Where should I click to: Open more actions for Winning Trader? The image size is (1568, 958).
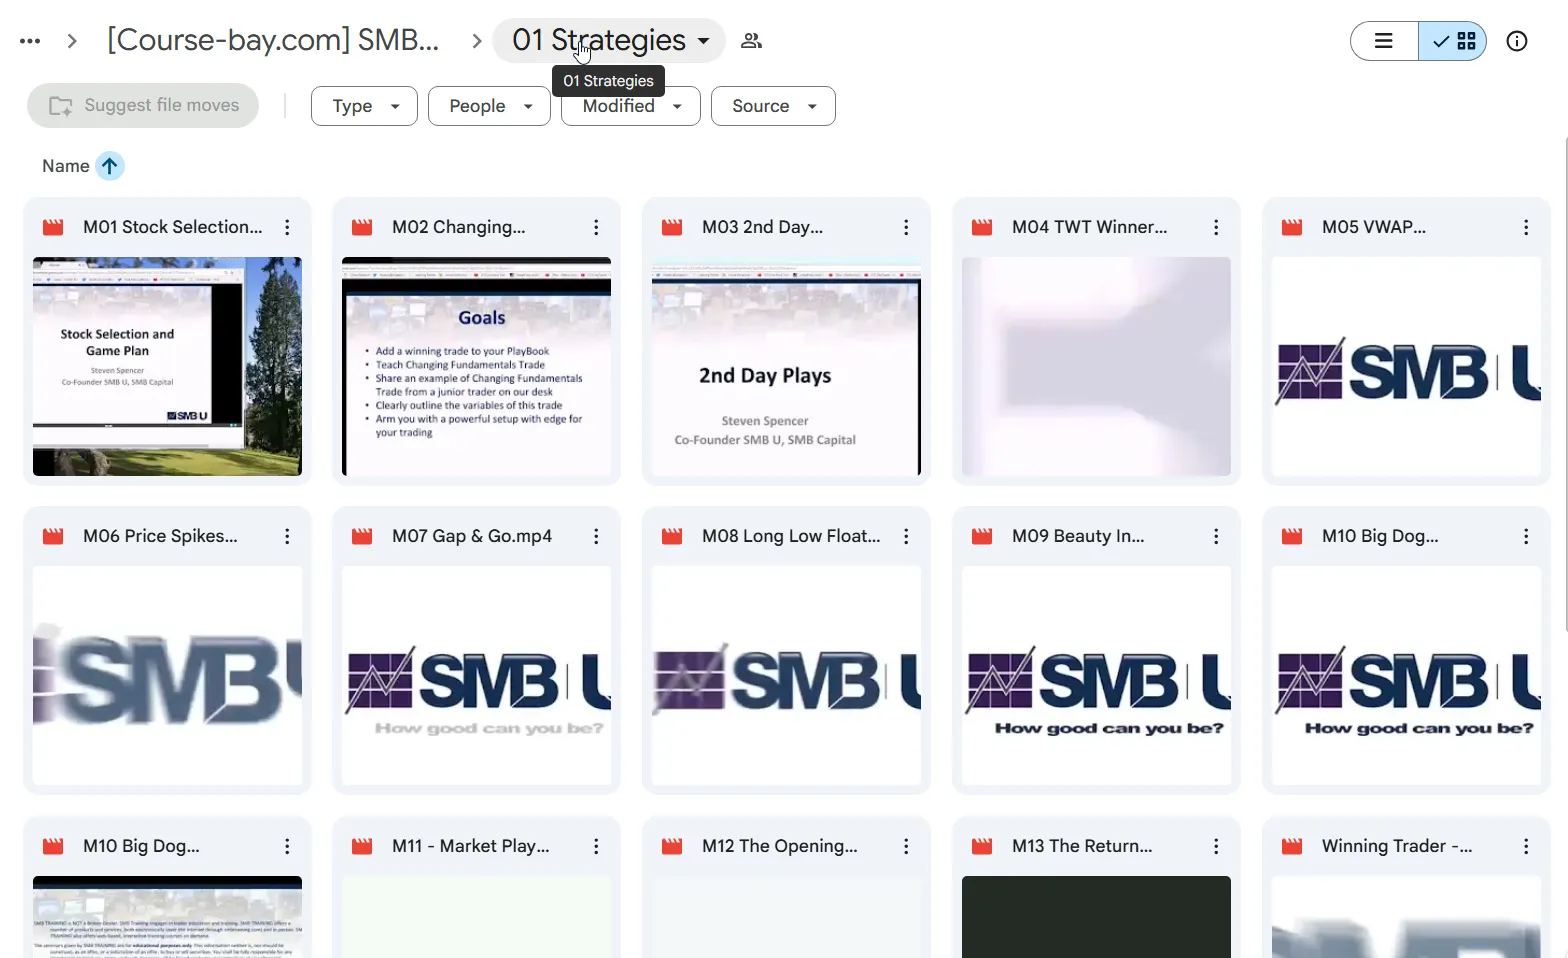click(x=1526, y=847)
